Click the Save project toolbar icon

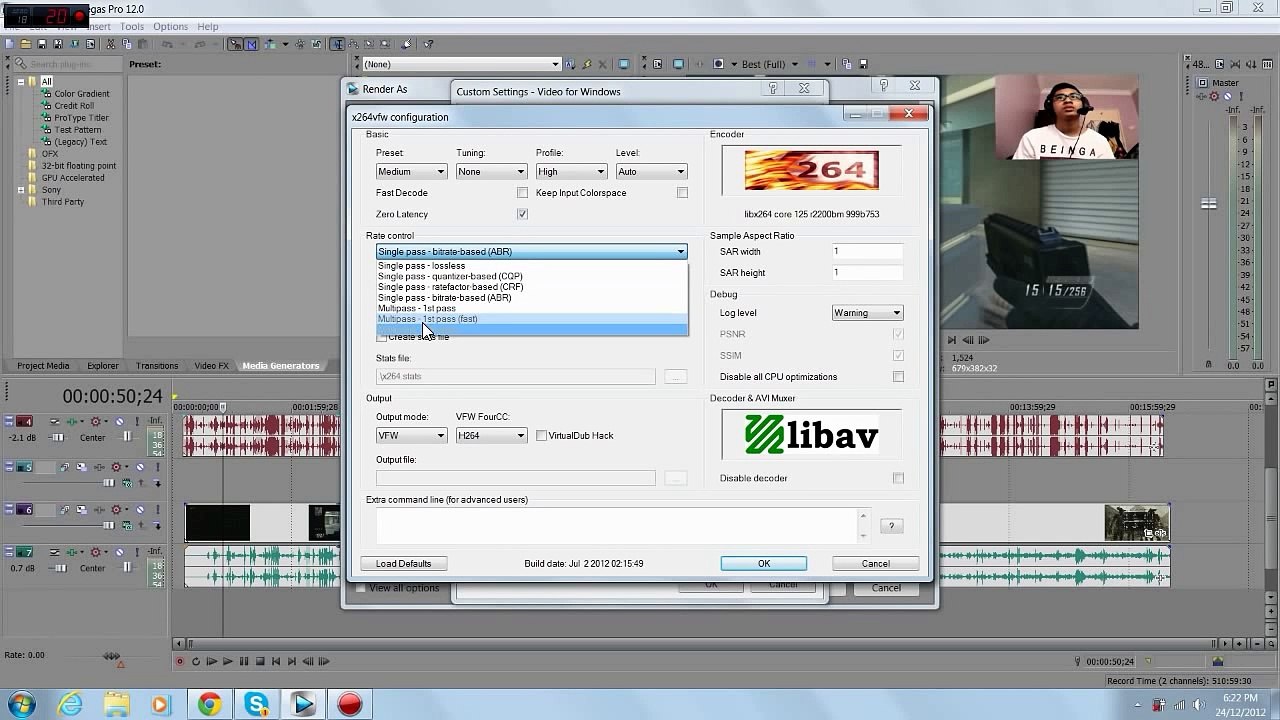(x=42, y=44)
